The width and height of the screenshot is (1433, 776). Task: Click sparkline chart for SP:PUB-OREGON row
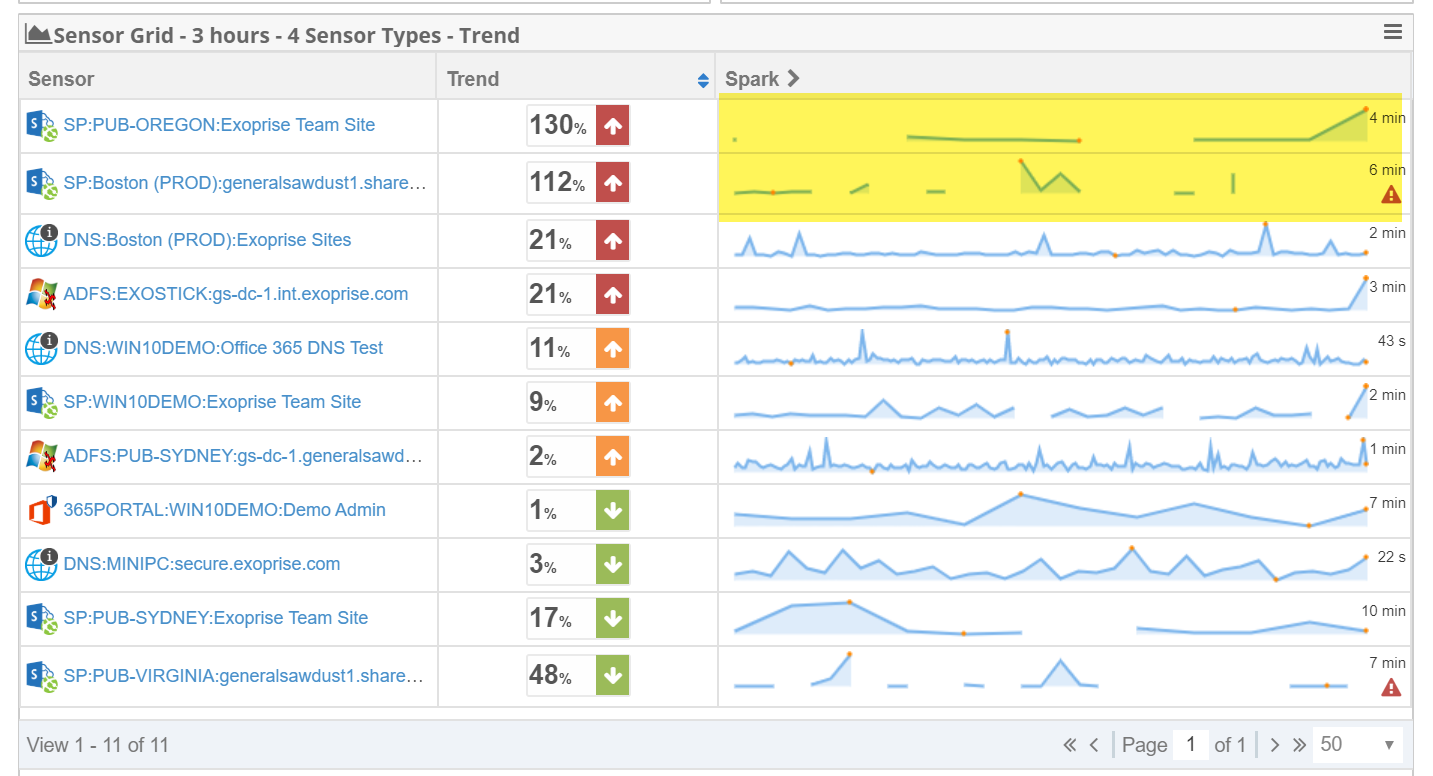[1050, 126]
